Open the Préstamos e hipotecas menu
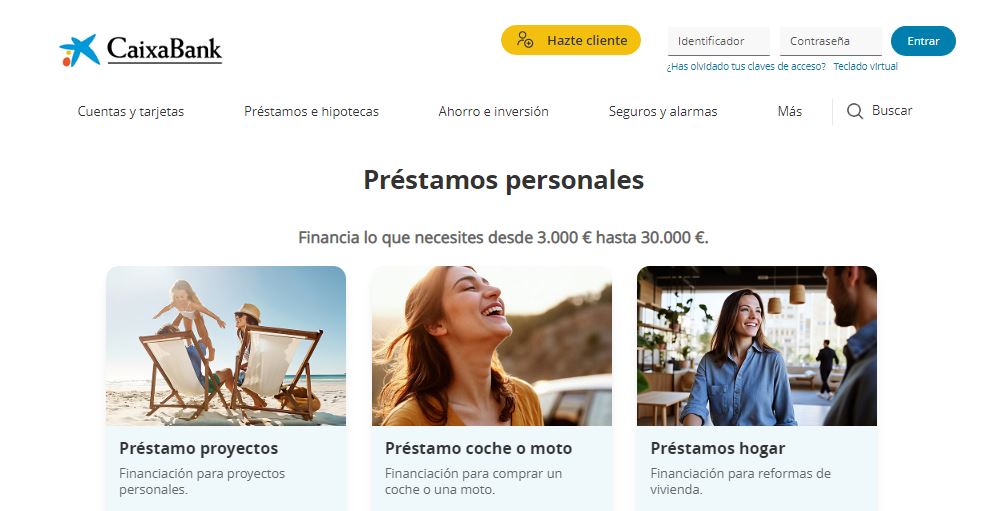 pos(311,111)
